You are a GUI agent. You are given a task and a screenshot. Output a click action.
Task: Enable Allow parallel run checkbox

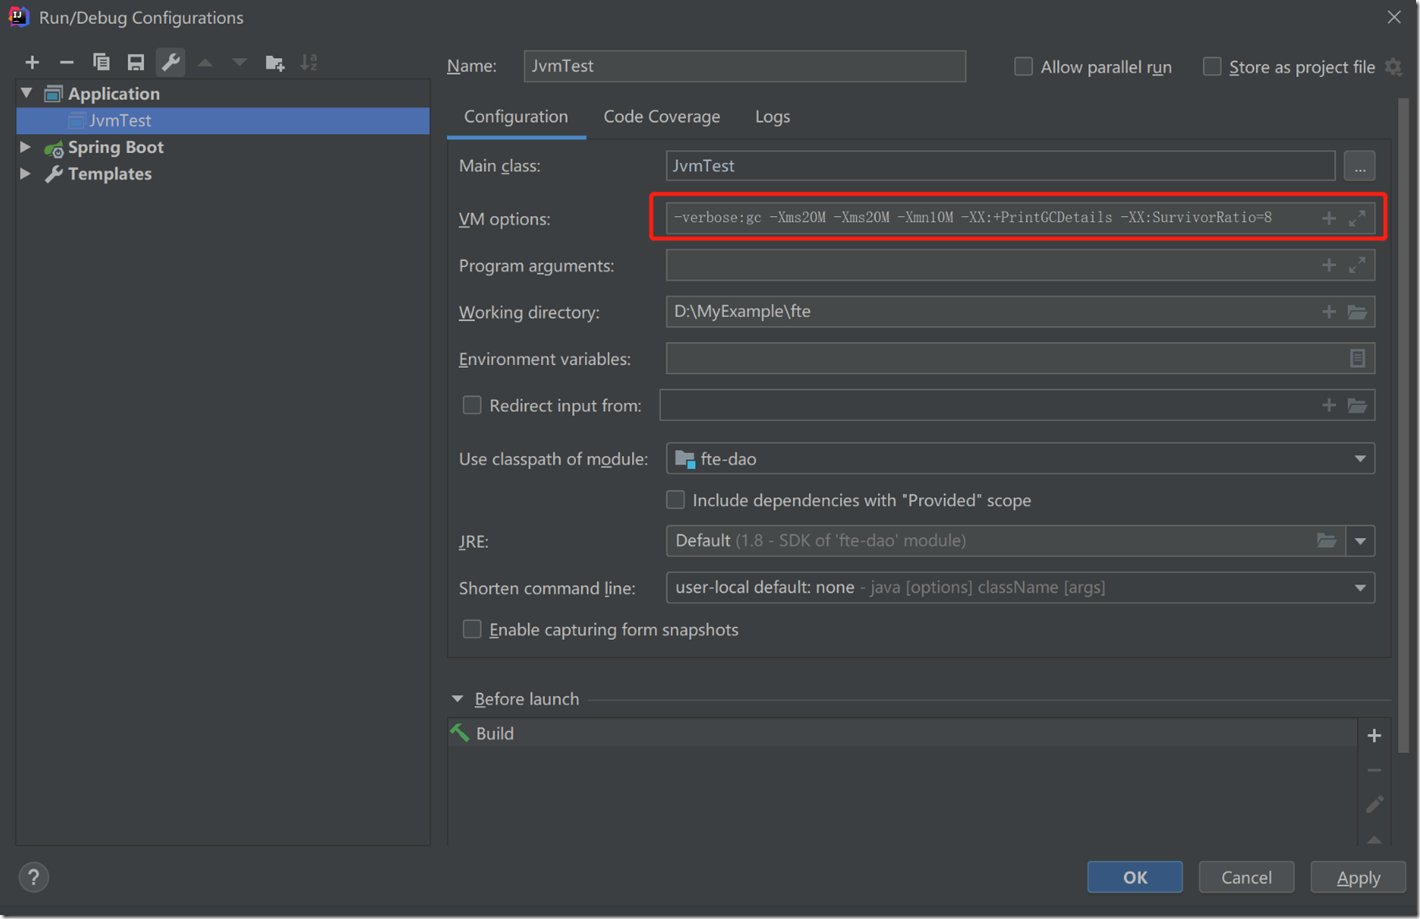pos(1023,67)
